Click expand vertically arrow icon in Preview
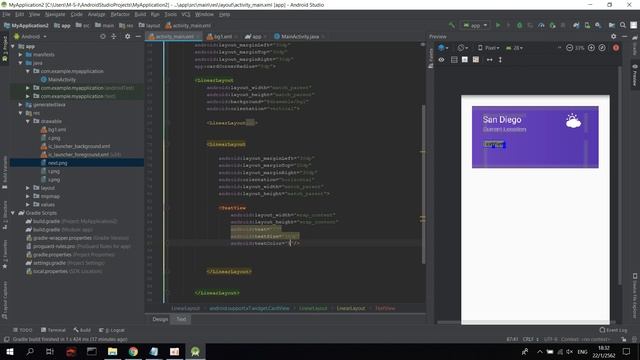The width and height of the screenshot is (640, 360). click(x=500, y=60)
